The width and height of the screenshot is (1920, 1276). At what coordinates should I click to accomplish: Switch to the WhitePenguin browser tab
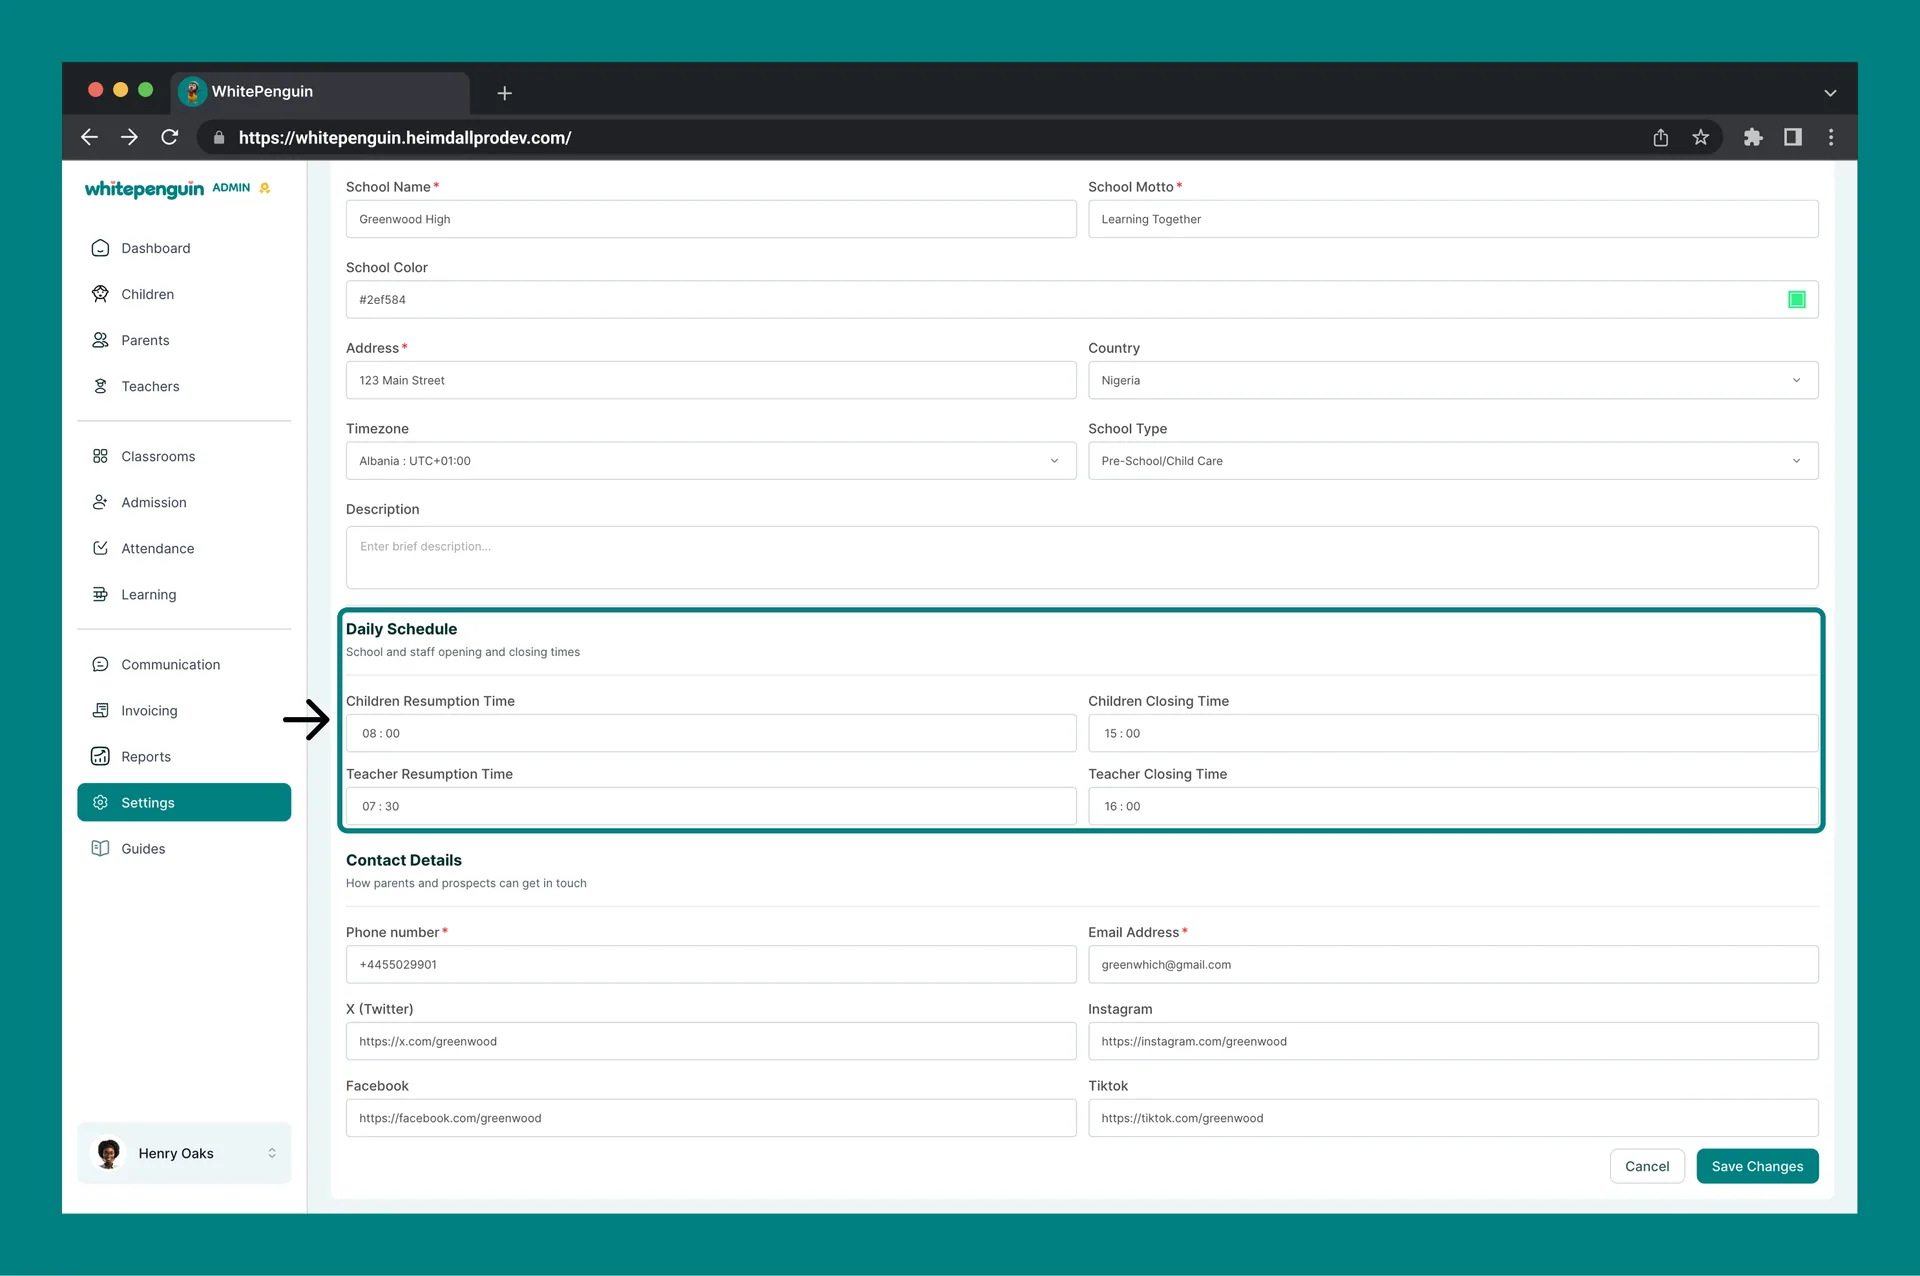[320, 92]
